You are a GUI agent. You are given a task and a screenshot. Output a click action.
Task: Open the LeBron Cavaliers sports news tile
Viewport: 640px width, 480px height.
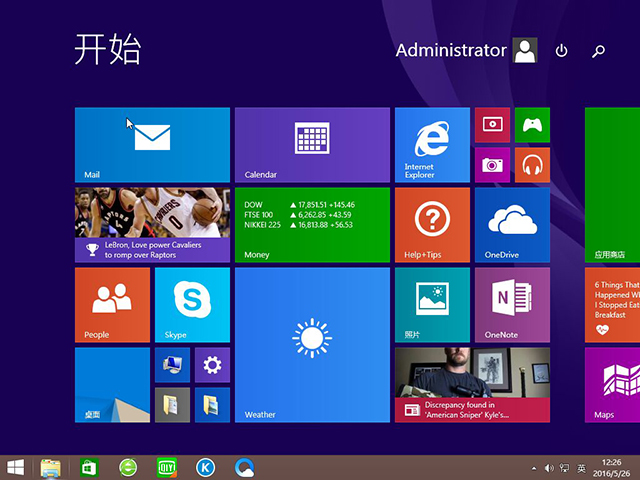pos(152,225)
